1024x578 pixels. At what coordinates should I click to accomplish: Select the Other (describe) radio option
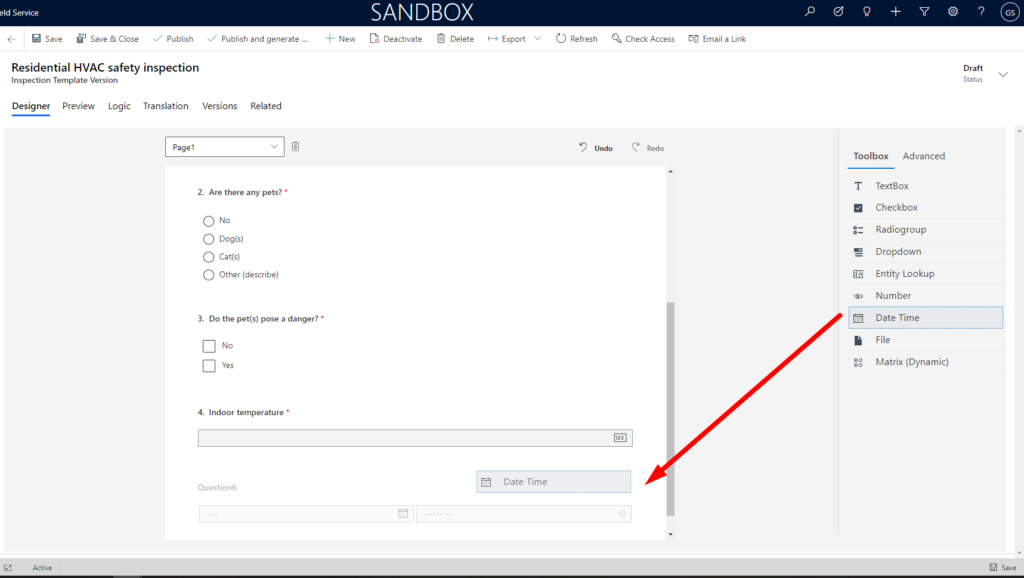coord(208,274)
